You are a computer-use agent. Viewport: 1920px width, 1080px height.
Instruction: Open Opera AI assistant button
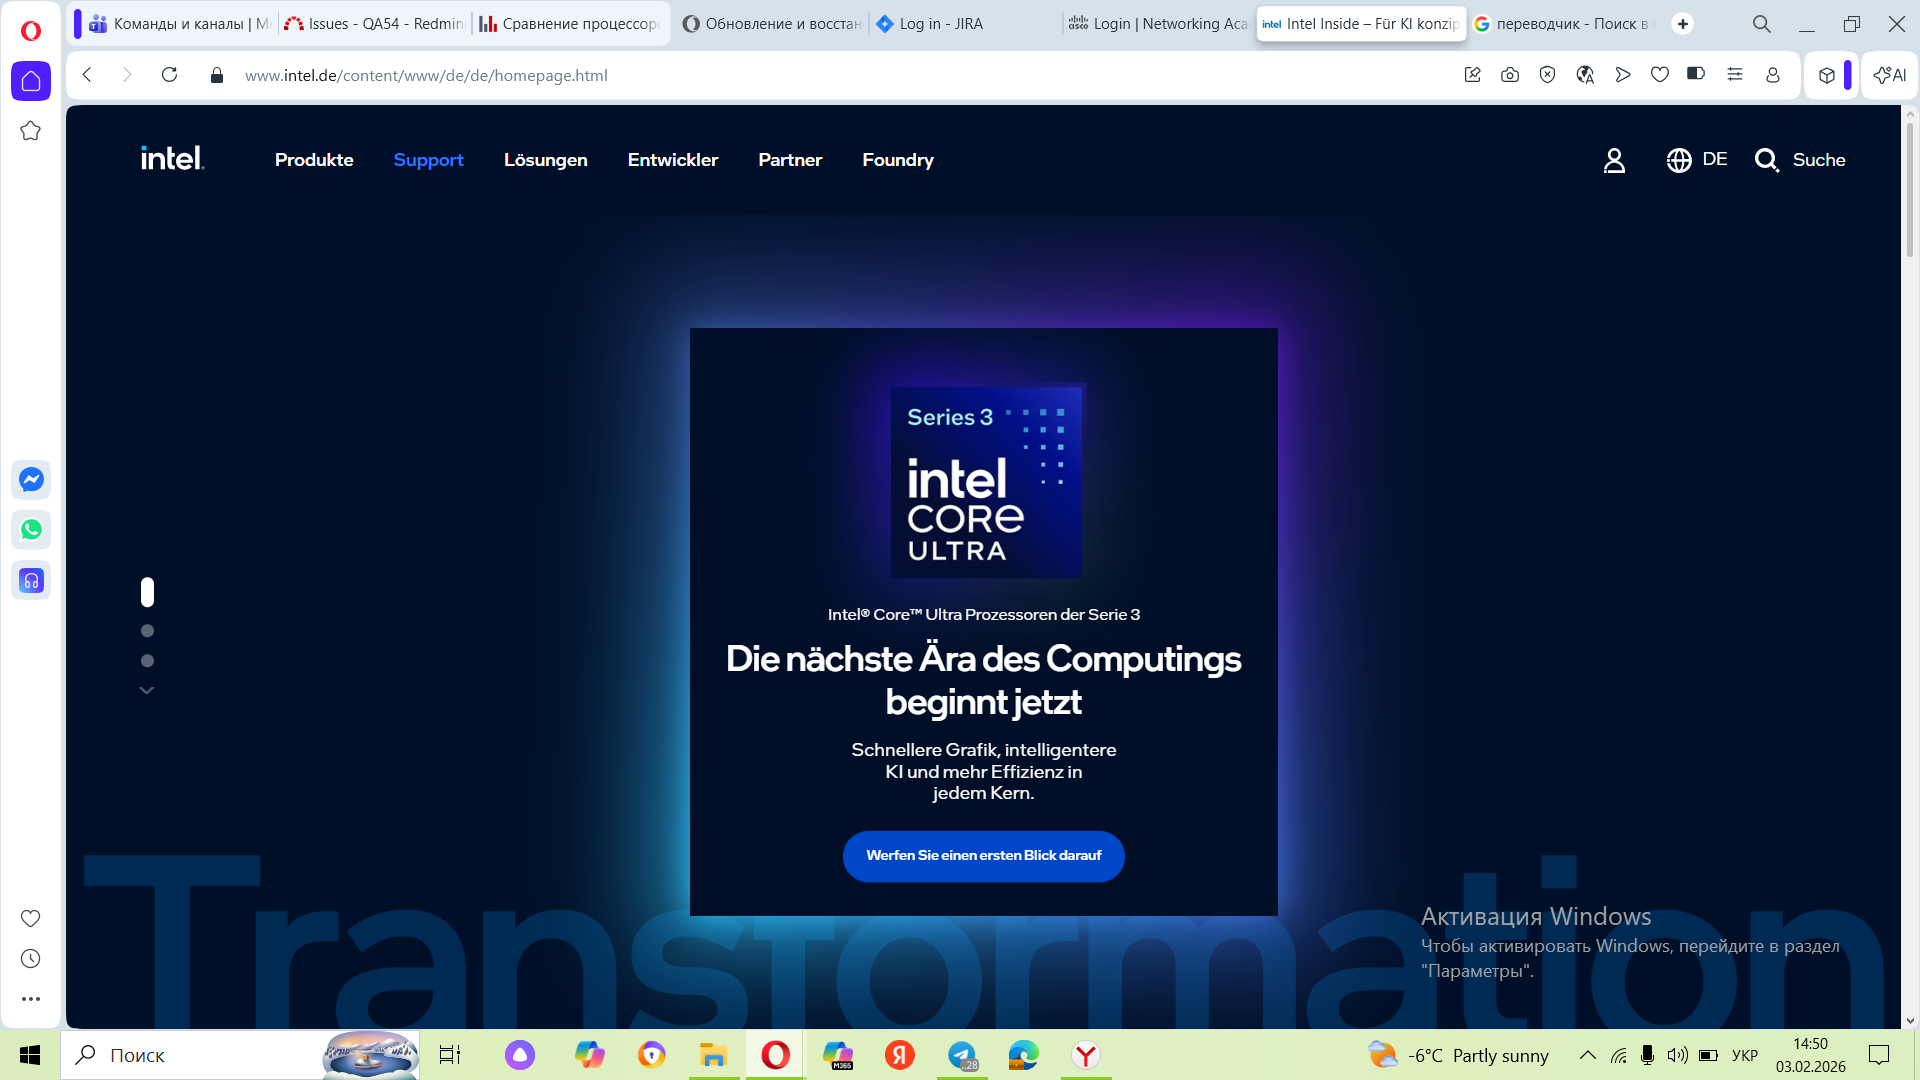click(x=1889, y=75)
